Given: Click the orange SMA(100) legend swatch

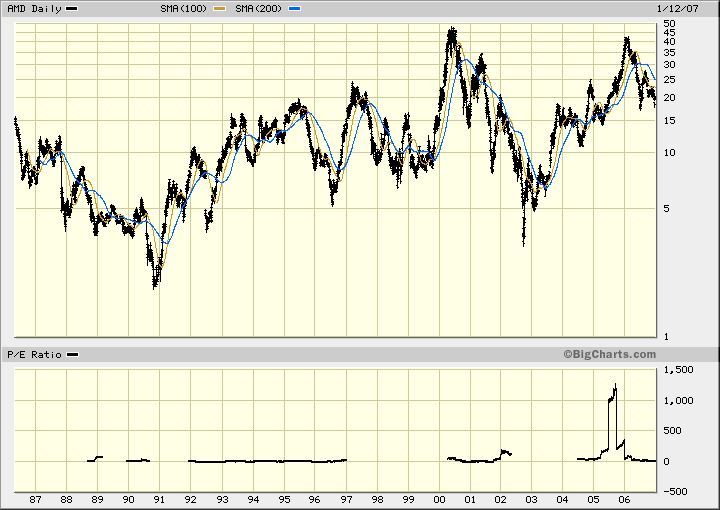Looking at the screenshot, I should [220, 9].
